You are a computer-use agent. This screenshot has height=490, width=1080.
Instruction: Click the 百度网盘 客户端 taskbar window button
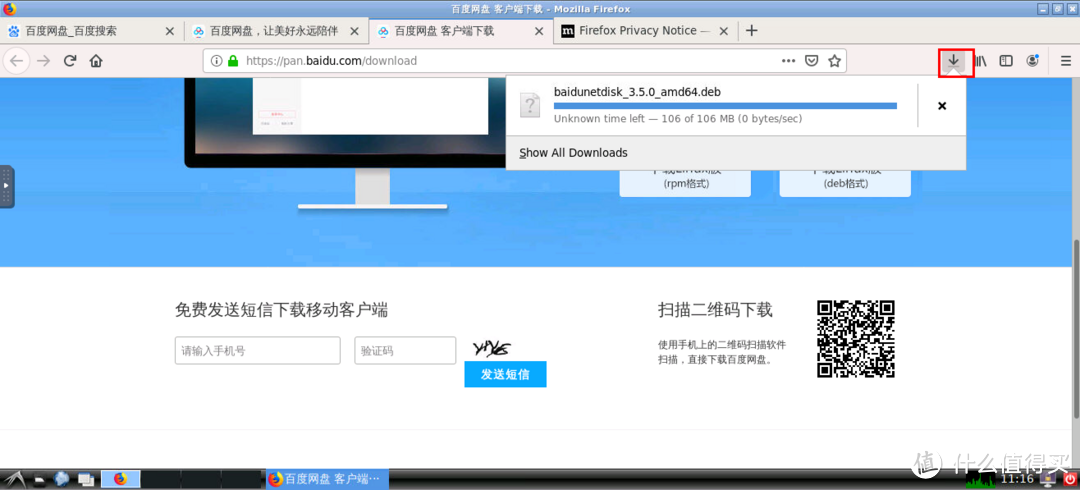327,479
